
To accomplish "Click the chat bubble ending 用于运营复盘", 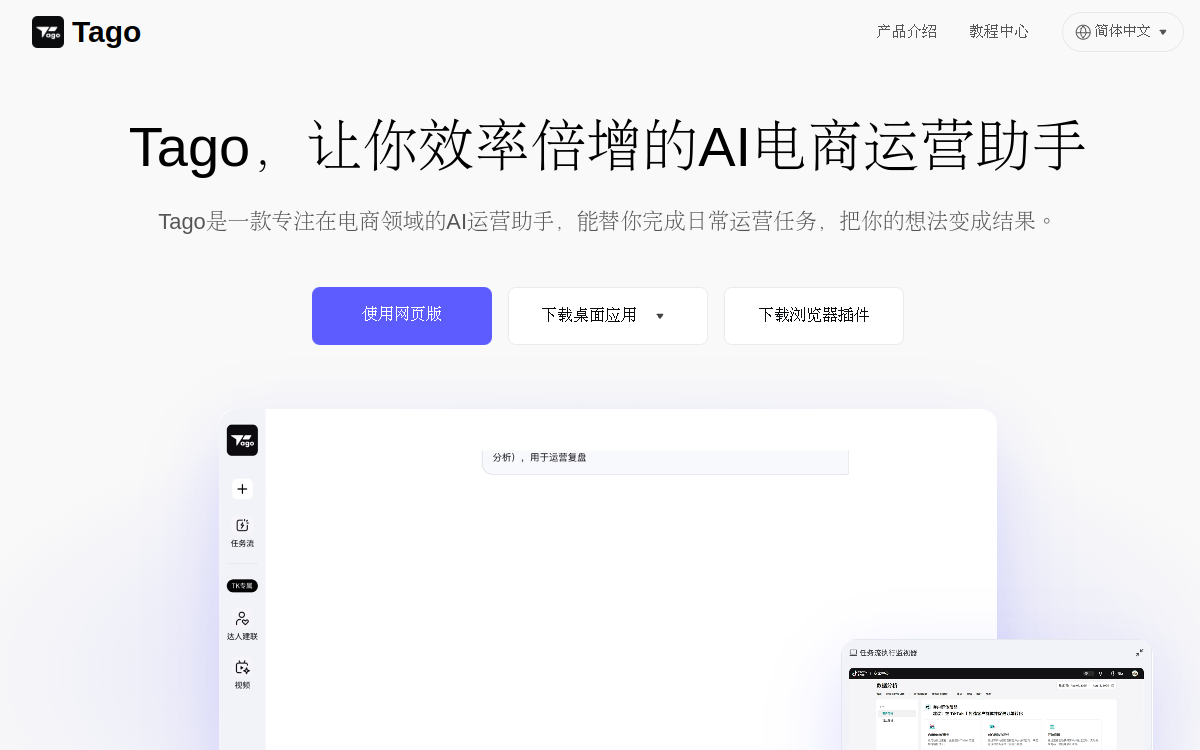I will (665, 461).
